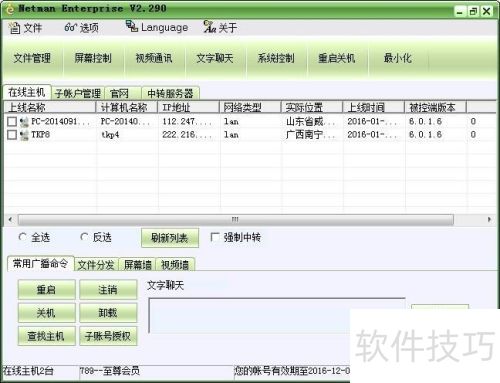Click the 关于 person icon

[x=210, y=27]
